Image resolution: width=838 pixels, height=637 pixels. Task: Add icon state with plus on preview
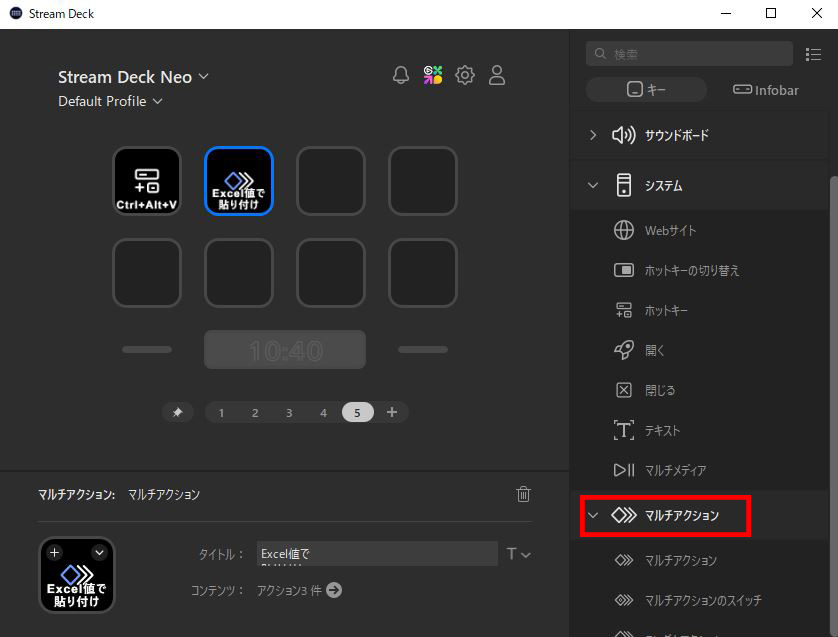click(55, 553)
